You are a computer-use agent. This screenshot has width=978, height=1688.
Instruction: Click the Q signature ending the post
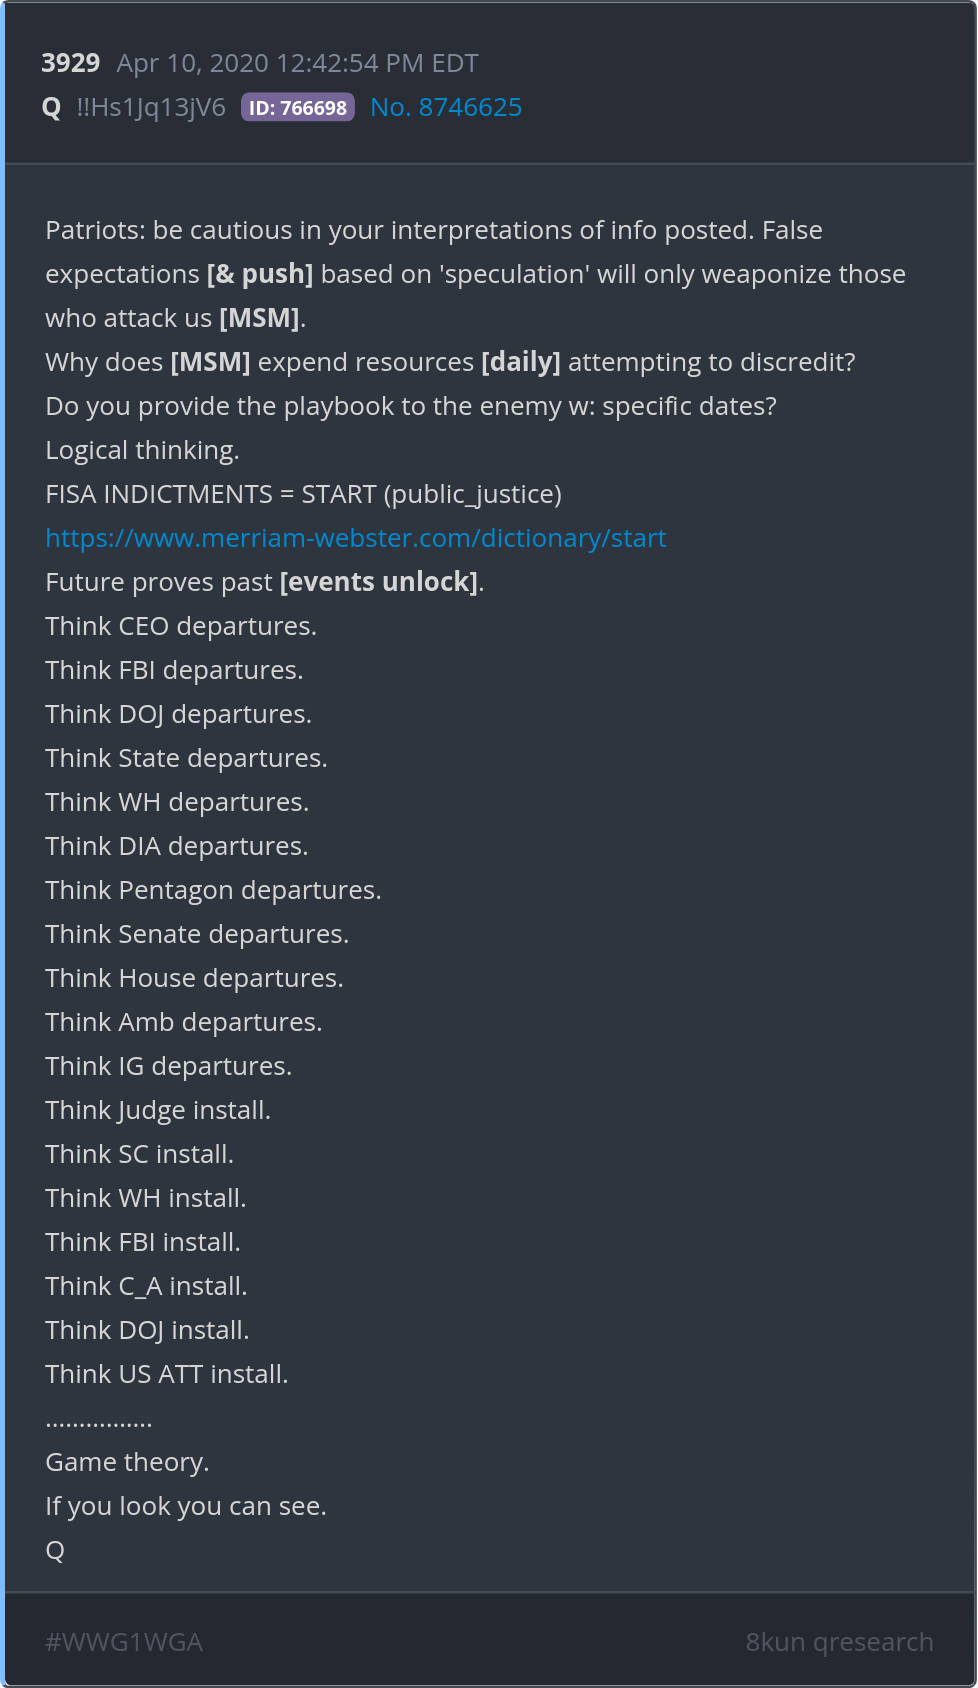click(x=55, y=1550)
